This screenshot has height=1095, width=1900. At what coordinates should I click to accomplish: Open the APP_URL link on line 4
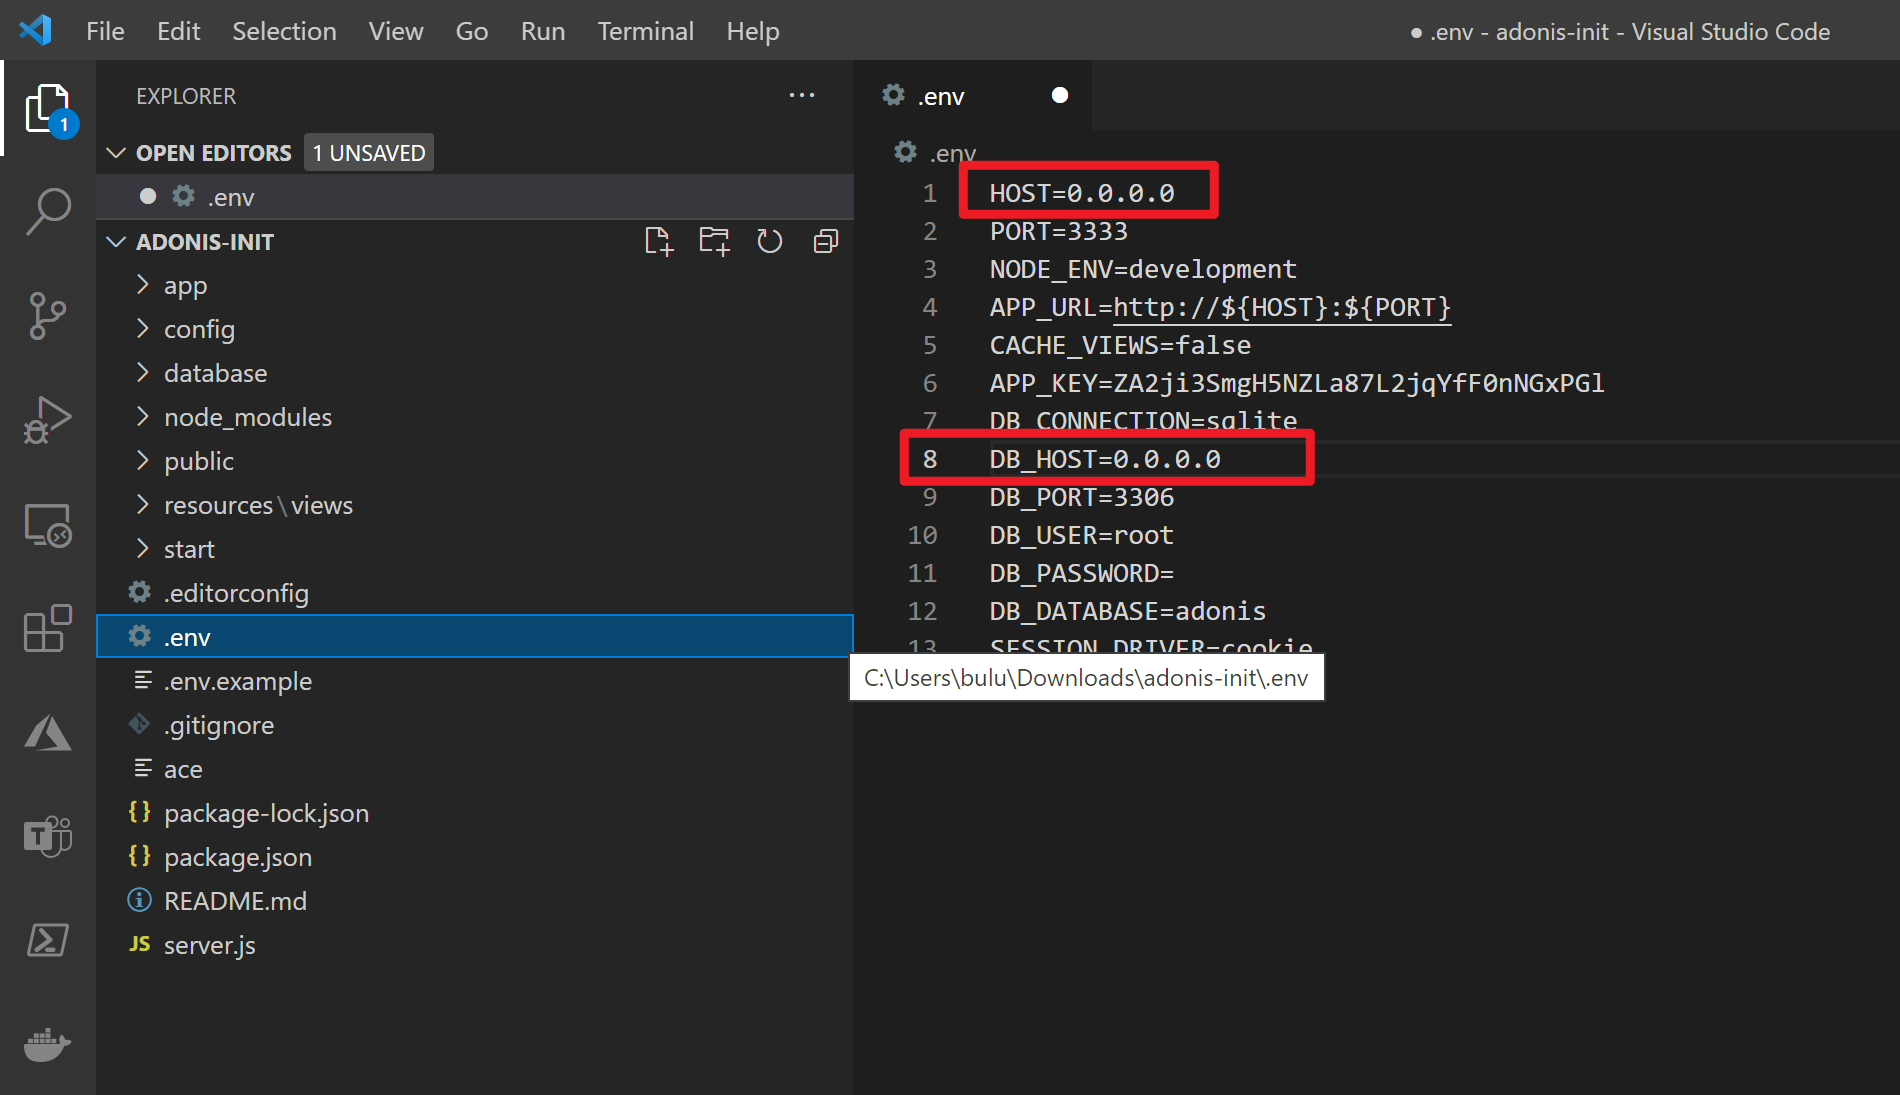(1281, 307)
